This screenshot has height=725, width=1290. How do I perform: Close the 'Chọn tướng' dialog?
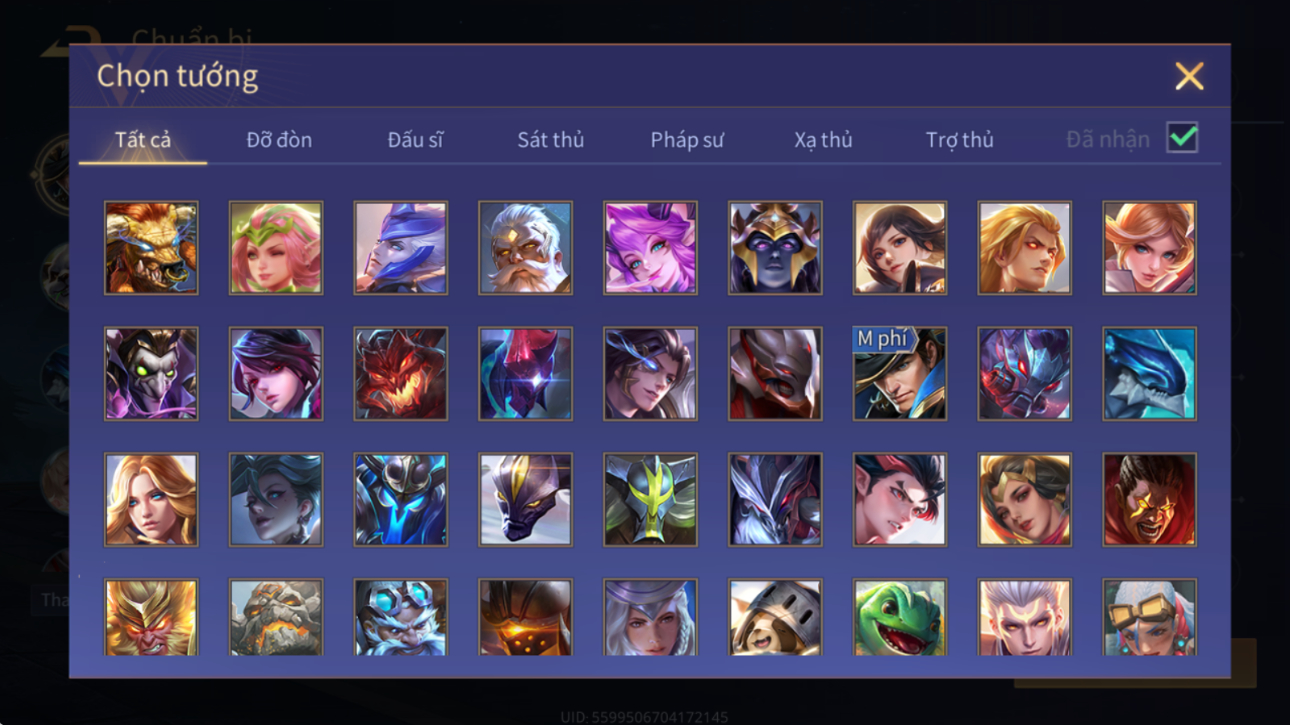pos(1189,76)
